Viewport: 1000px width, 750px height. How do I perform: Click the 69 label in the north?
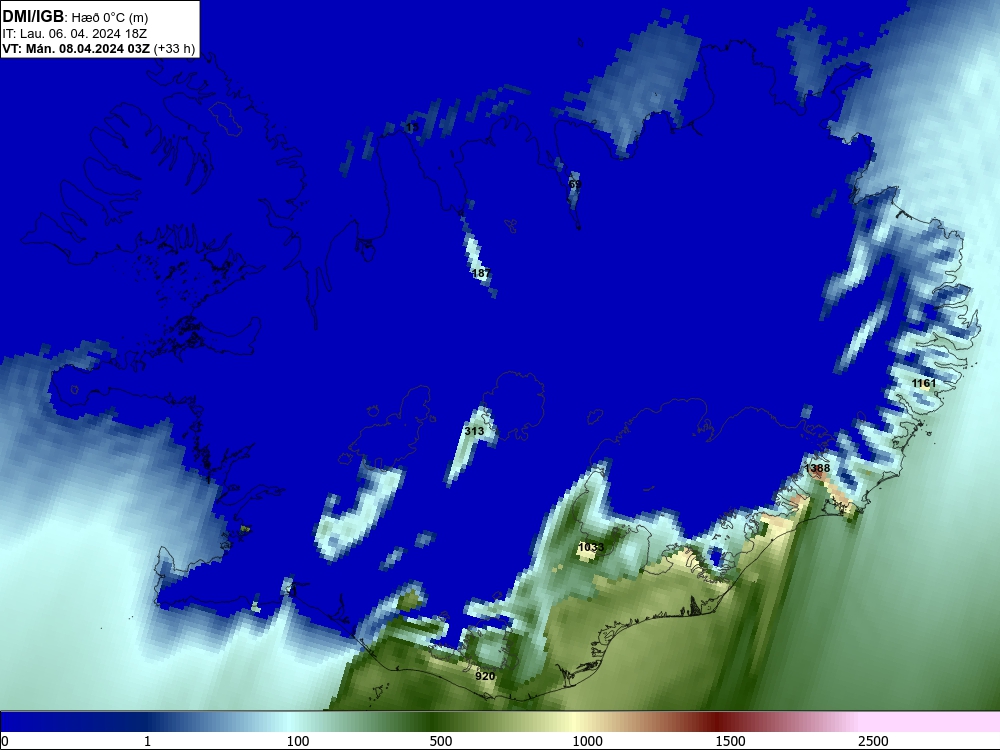tap(575, 184)
